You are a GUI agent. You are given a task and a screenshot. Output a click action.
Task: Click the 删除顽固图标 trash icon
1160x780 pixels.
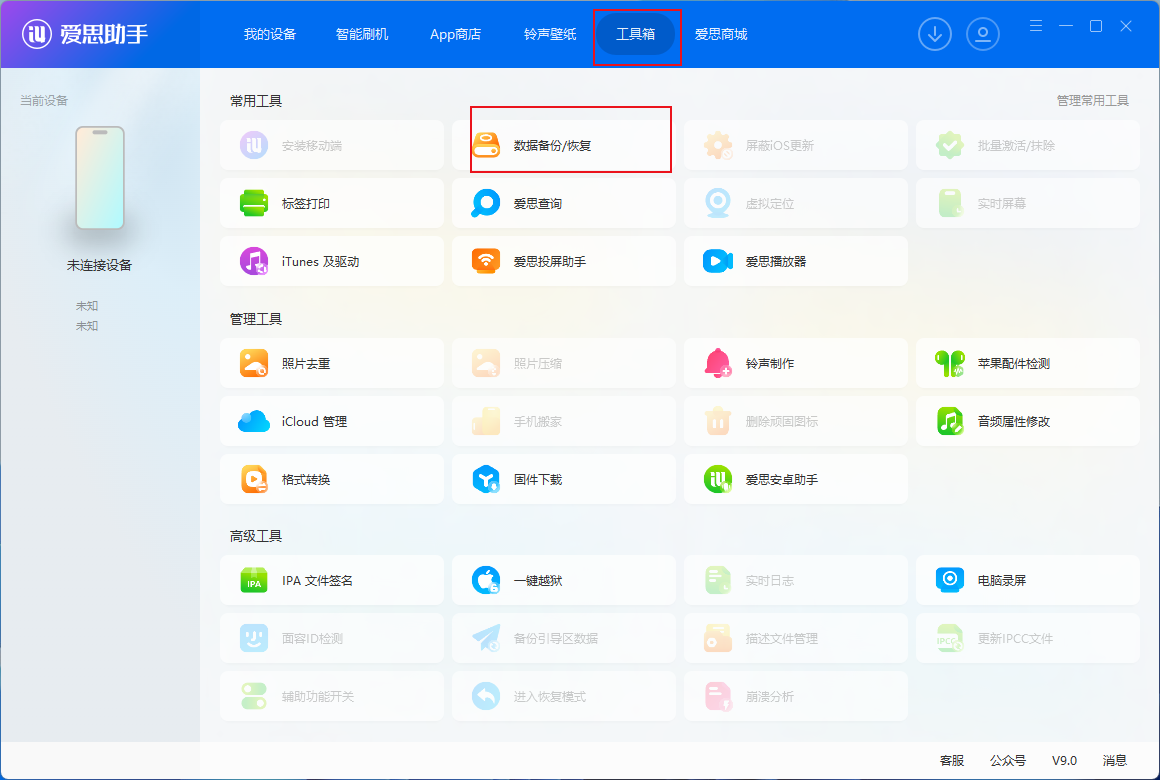click(718, 421)
